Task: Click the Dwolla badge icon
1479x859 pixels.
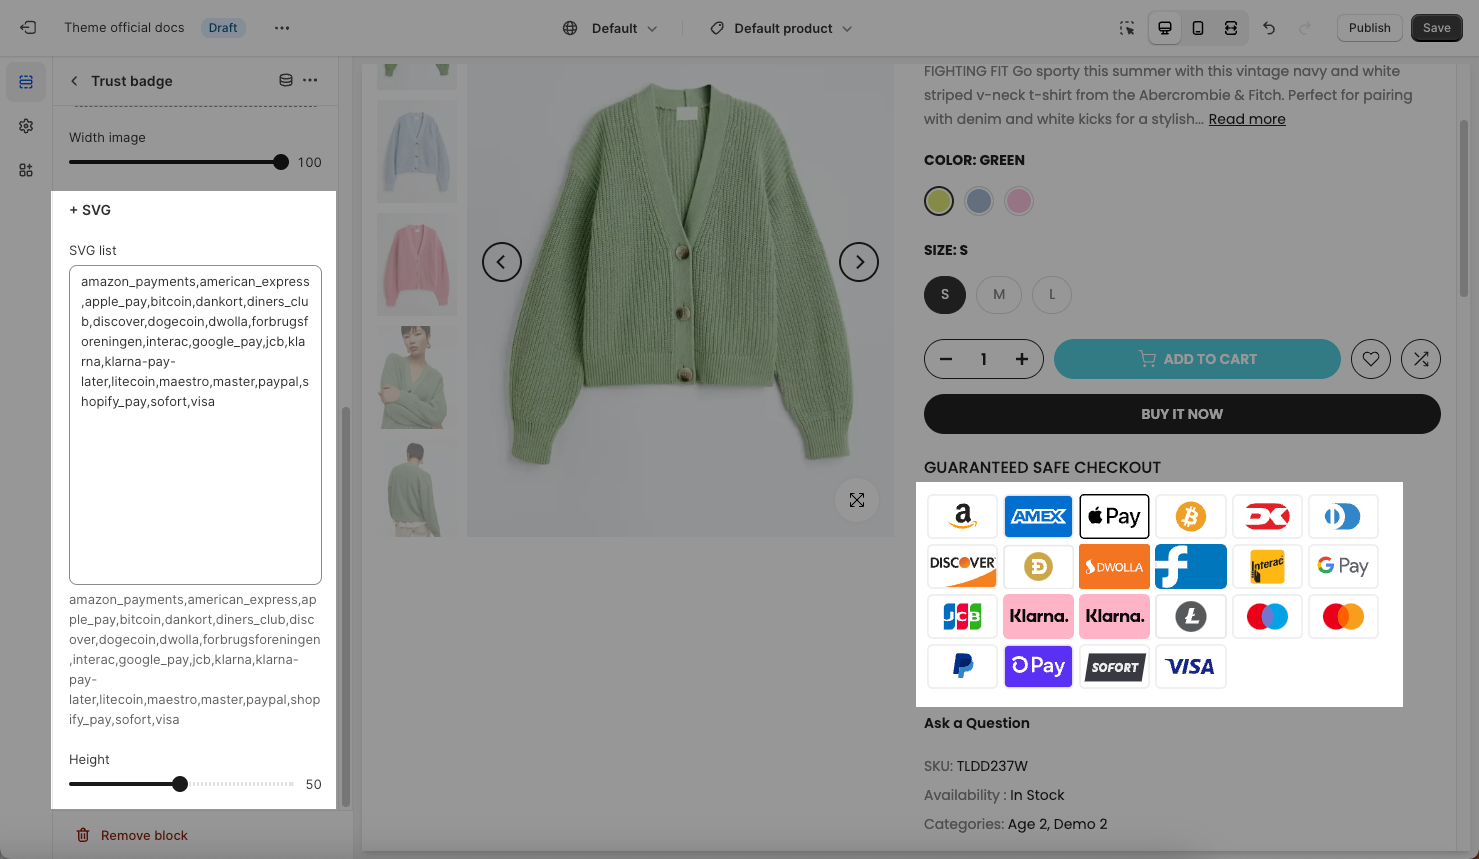Action: click(x=1114, y=567)
